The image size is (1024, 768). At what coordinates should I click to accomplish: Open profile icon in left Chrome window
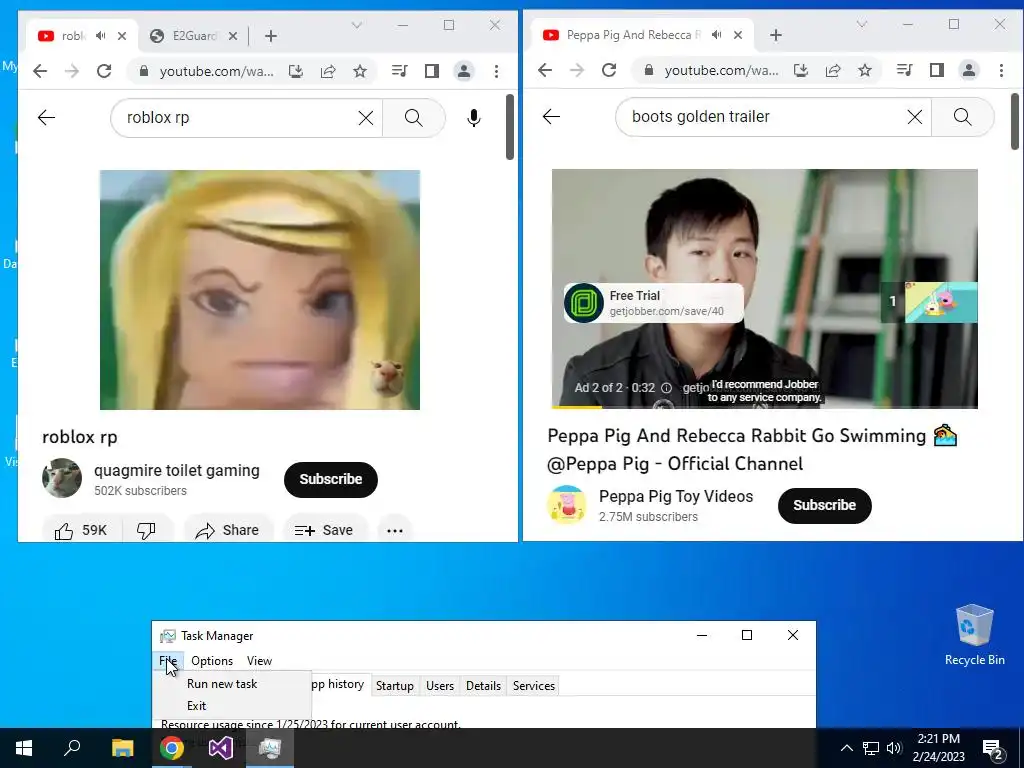(x=464, y=71)
